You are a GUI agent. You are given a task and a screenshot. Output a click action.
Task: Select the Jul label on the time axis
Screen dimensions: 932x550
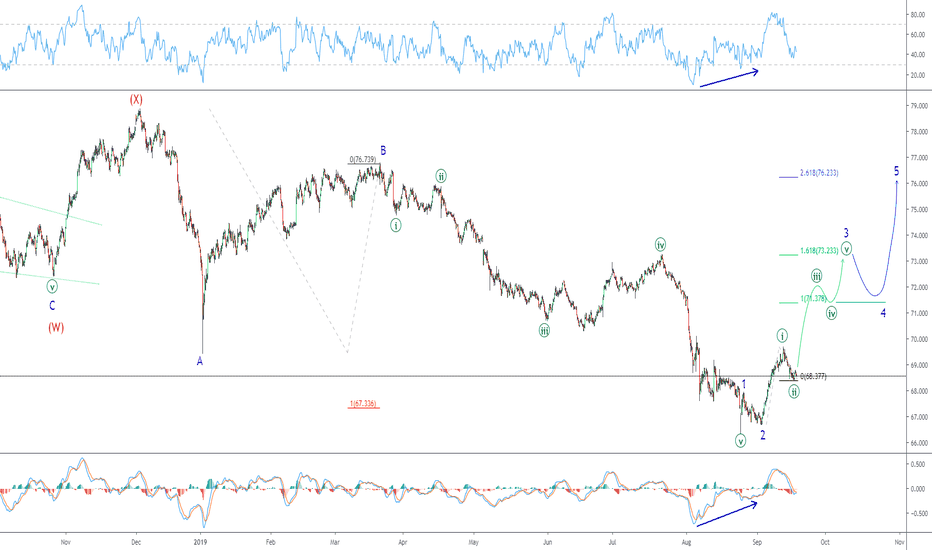612,542
